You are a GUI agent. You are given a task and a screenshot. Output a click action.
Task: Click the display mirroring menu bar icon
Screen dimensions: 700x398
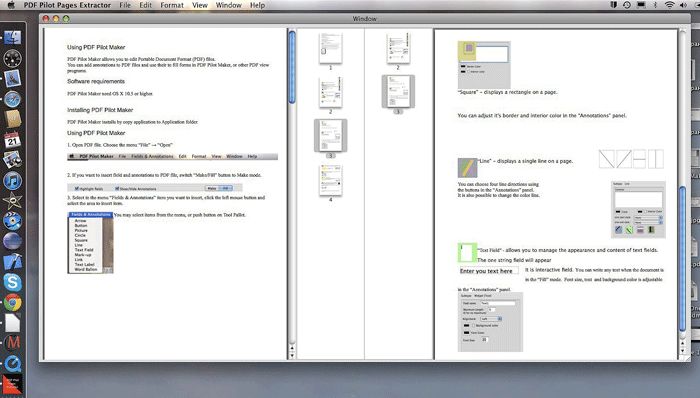[641, 5]
